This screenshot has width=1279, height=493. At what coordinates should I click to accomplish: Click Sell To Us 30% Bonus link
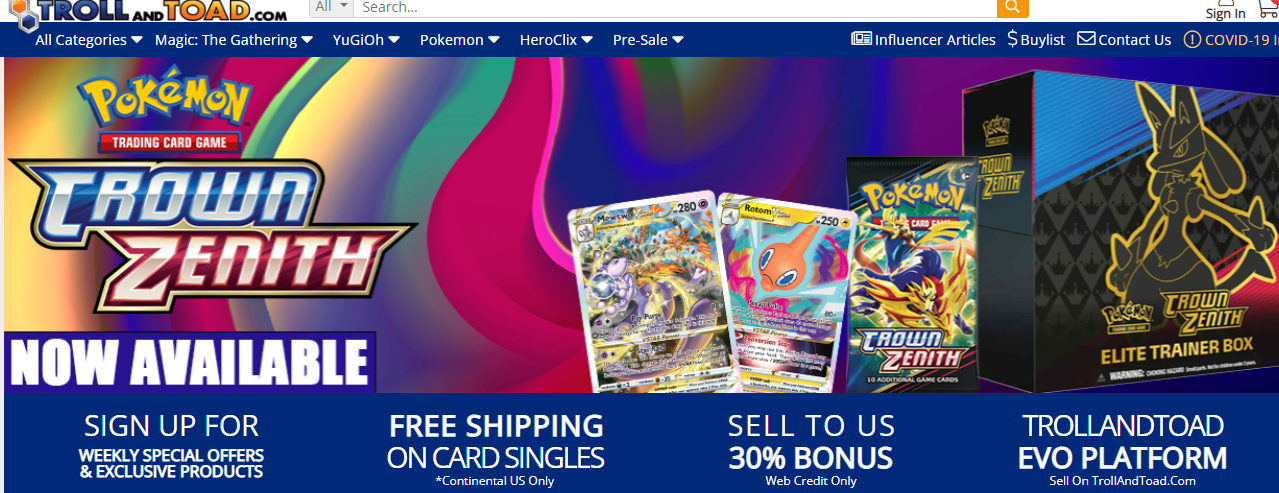tap(811, 449)
